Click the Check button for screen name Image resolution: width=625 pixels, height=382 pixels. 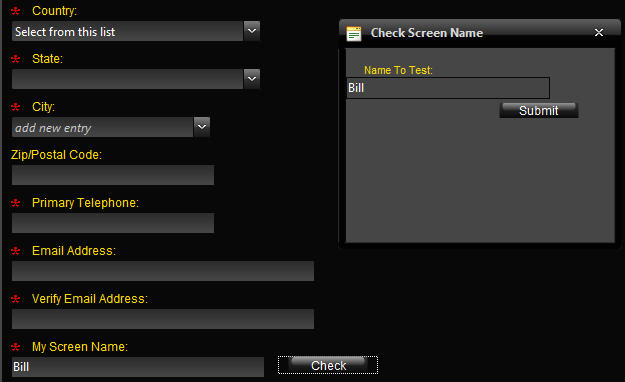328,365
